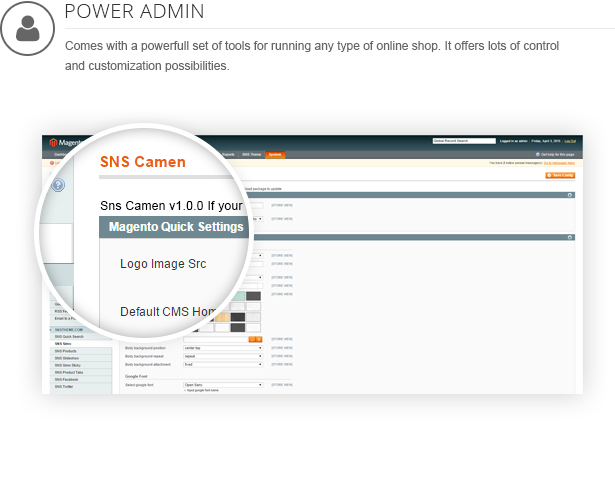Collapse the Magento Quick Settings section icon
The width and height of the screenshot is (615, 495).
click(x=569, y=237)
